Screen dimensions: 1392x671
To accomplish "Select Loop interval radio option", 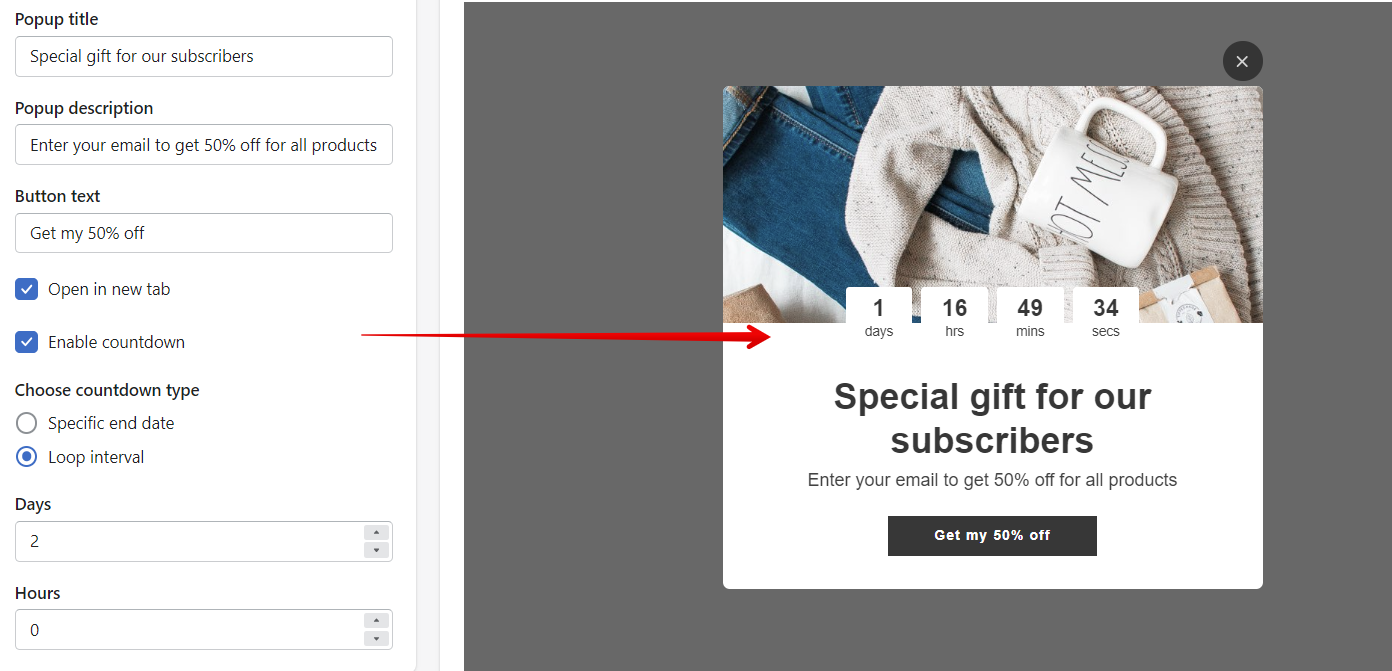I will tap(27, 457).
